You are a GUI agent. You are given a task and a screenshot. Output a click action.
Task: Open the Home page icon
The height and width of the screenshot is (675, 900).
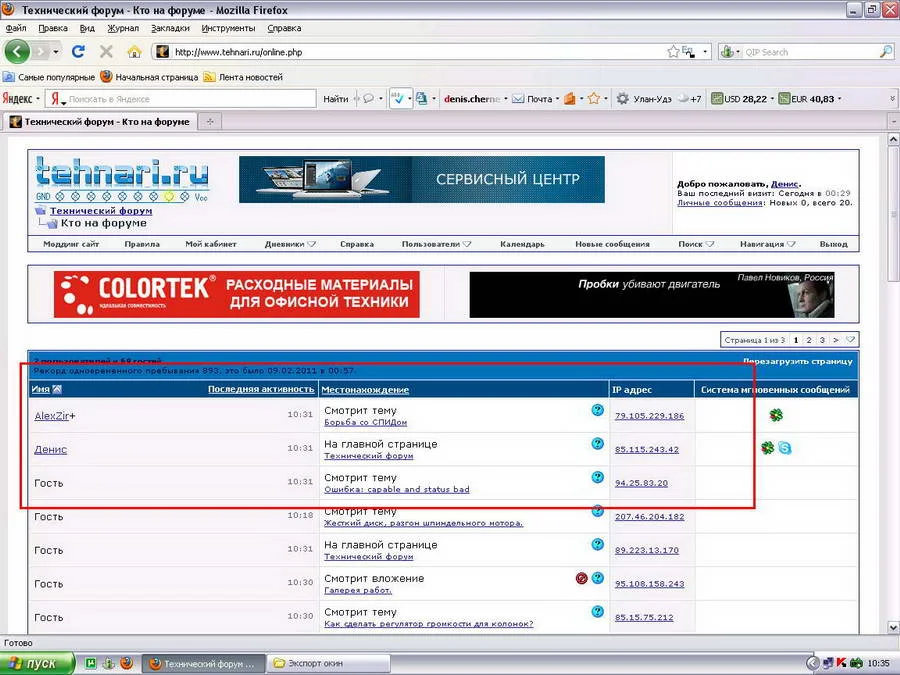[134, 52]
